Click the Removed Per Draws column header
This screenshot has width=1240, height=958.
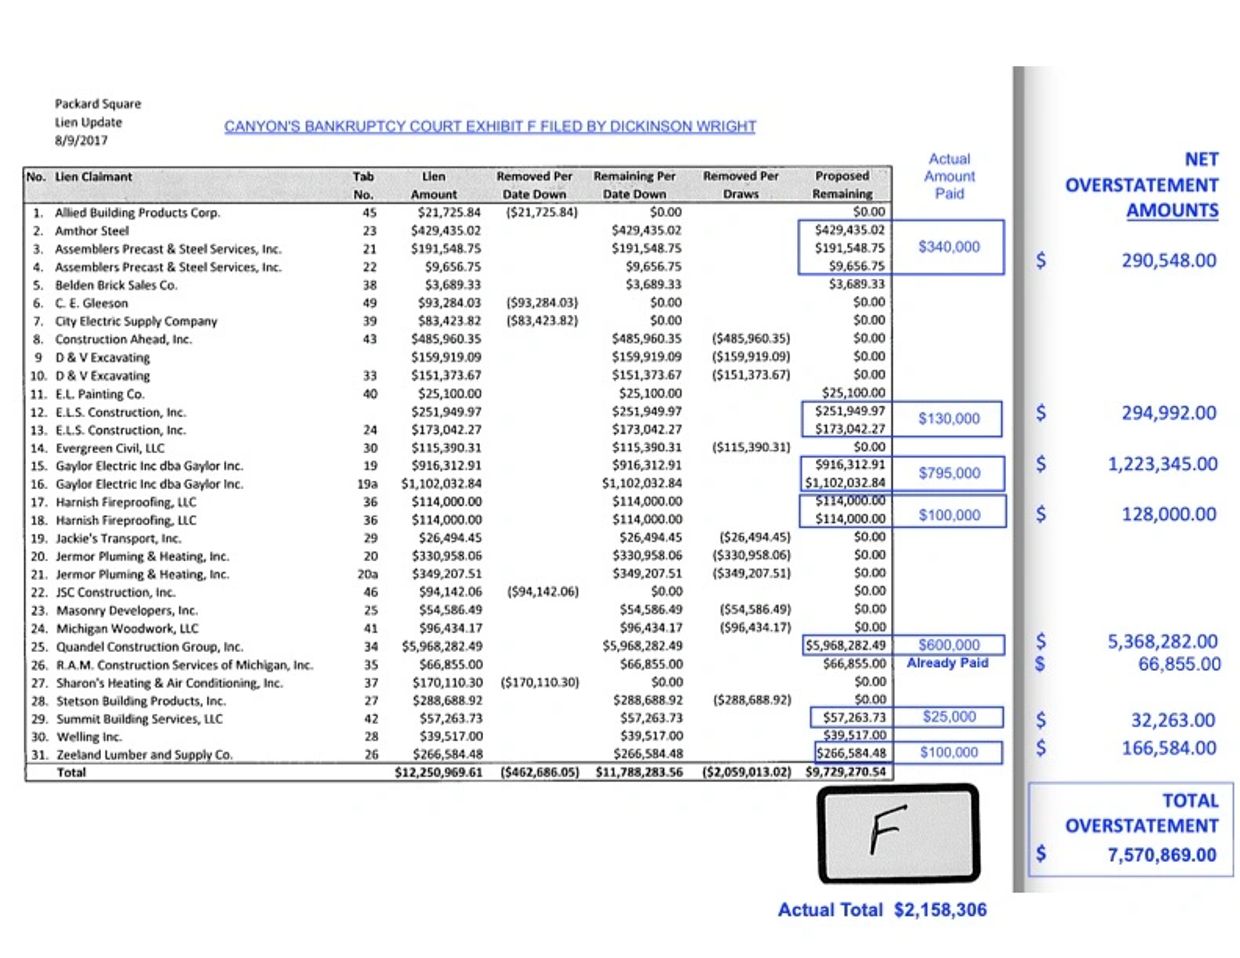point(740,183)
